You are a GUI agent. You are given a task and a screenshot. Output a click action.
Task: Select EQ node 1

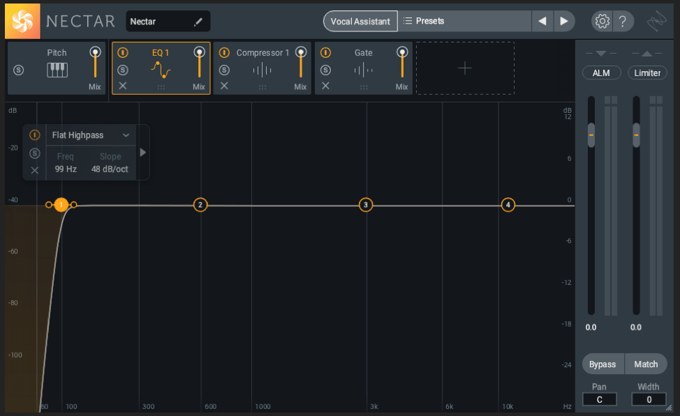pyautogui.click(x=61, y=205)
